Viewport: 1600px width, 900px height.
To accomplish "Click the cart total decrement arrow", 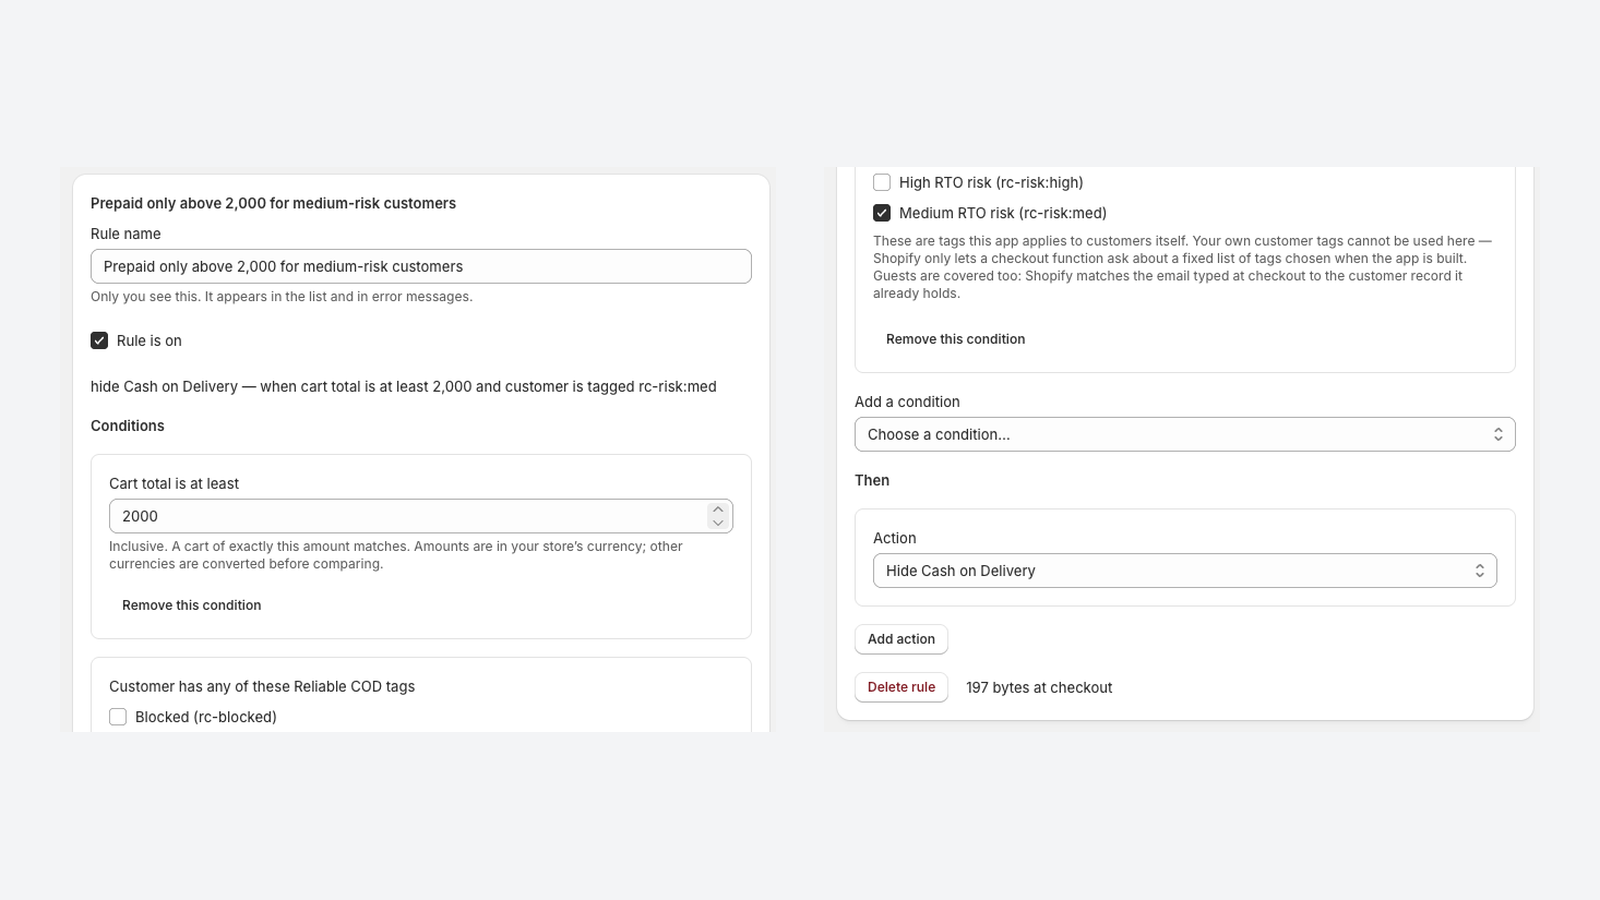I will tap(718, 523).
